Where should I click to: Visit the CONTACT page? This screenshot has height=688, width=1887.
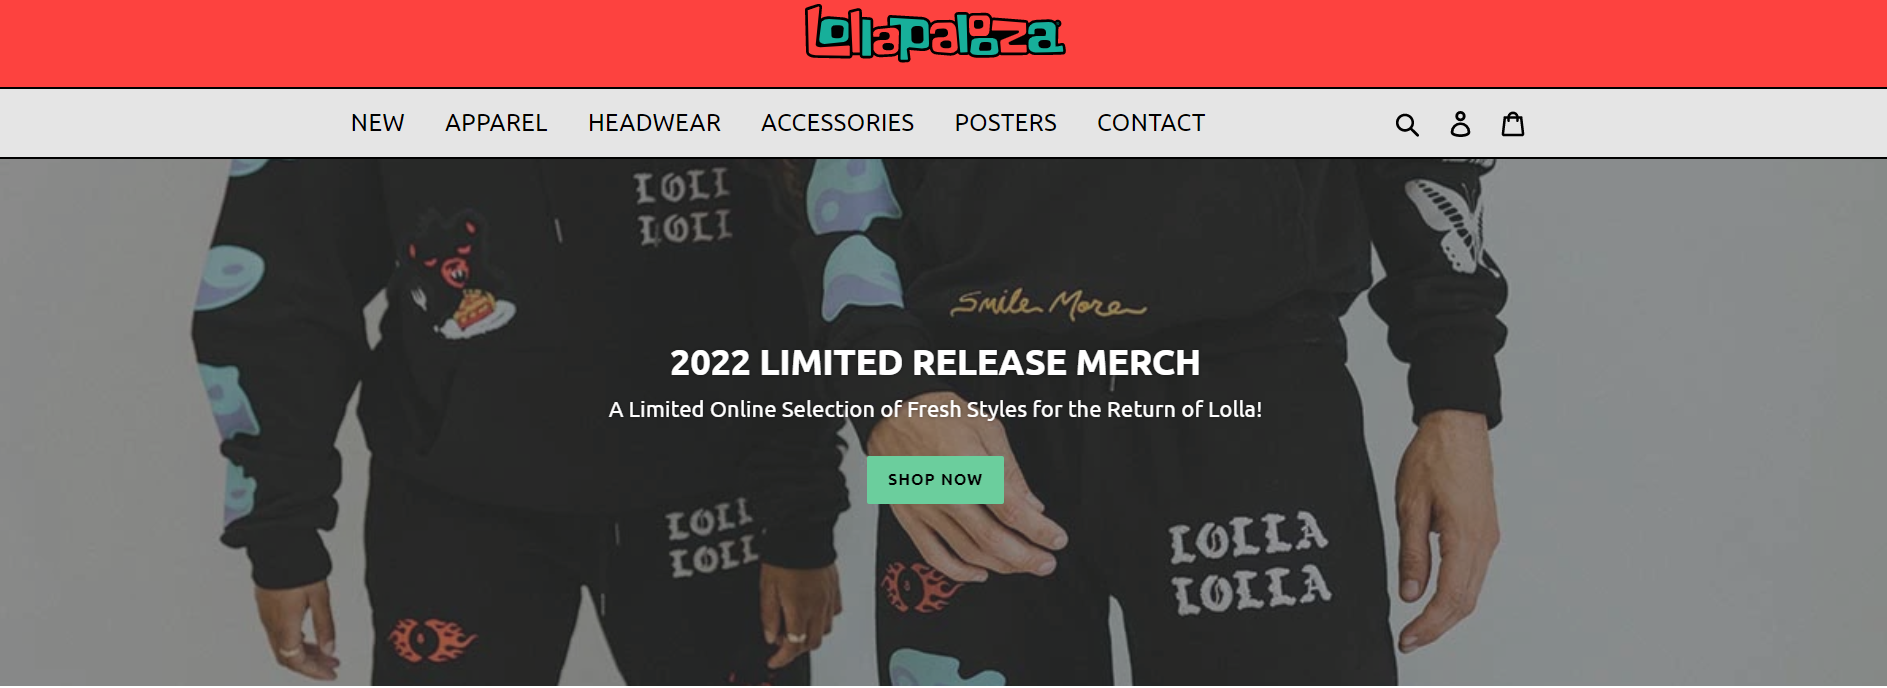(x=1151, y=123)
